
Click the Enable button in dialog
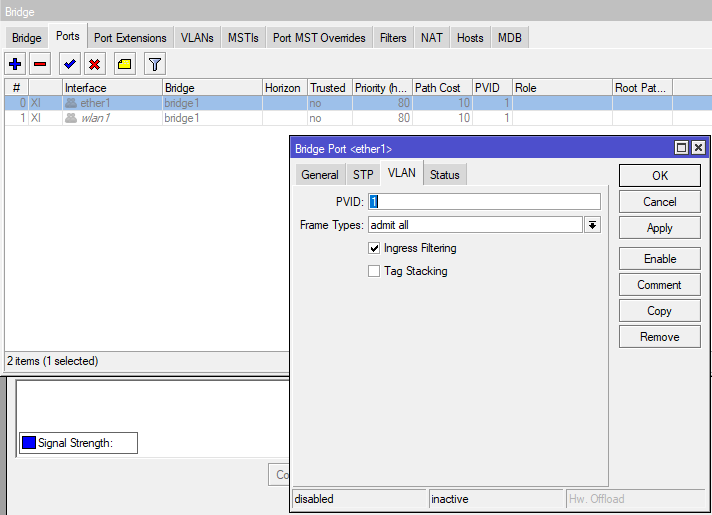coord(660,259)
